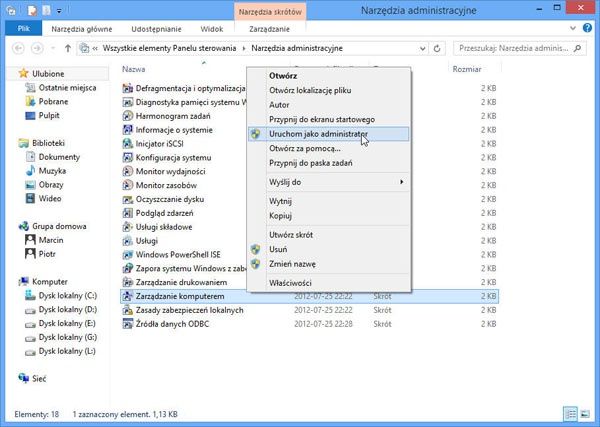Open the address bar history dropdown
Image resolution: width=600 pixels, height=427 pixels.
coord(422,48)
